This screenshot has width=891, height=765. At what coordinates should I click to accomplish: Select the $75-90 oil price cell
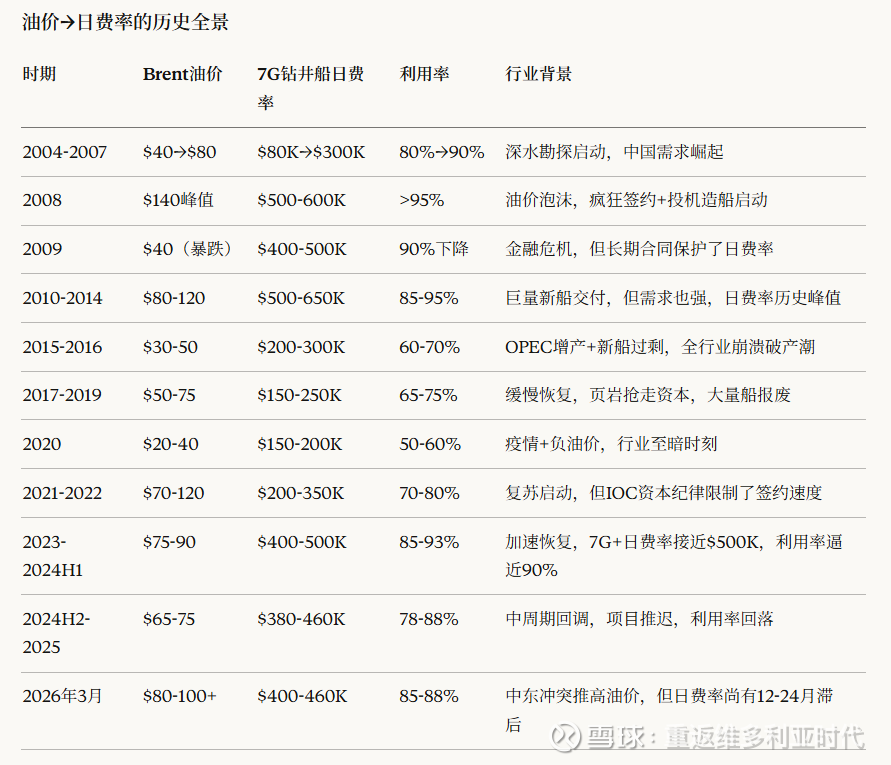coord(169,542)
